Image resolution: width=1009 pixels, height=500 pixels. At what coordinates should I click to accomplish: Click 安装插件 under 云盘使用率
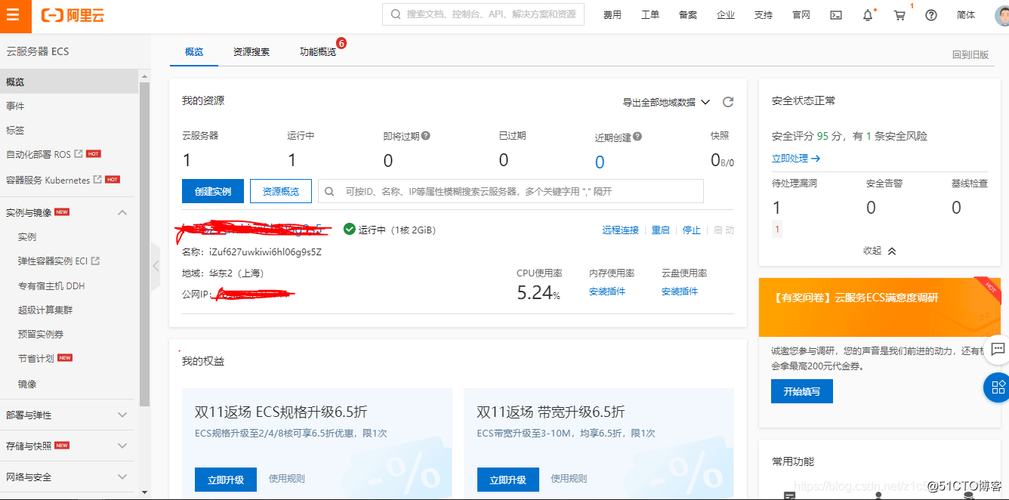pyautogui.click(x=680, y=292)
